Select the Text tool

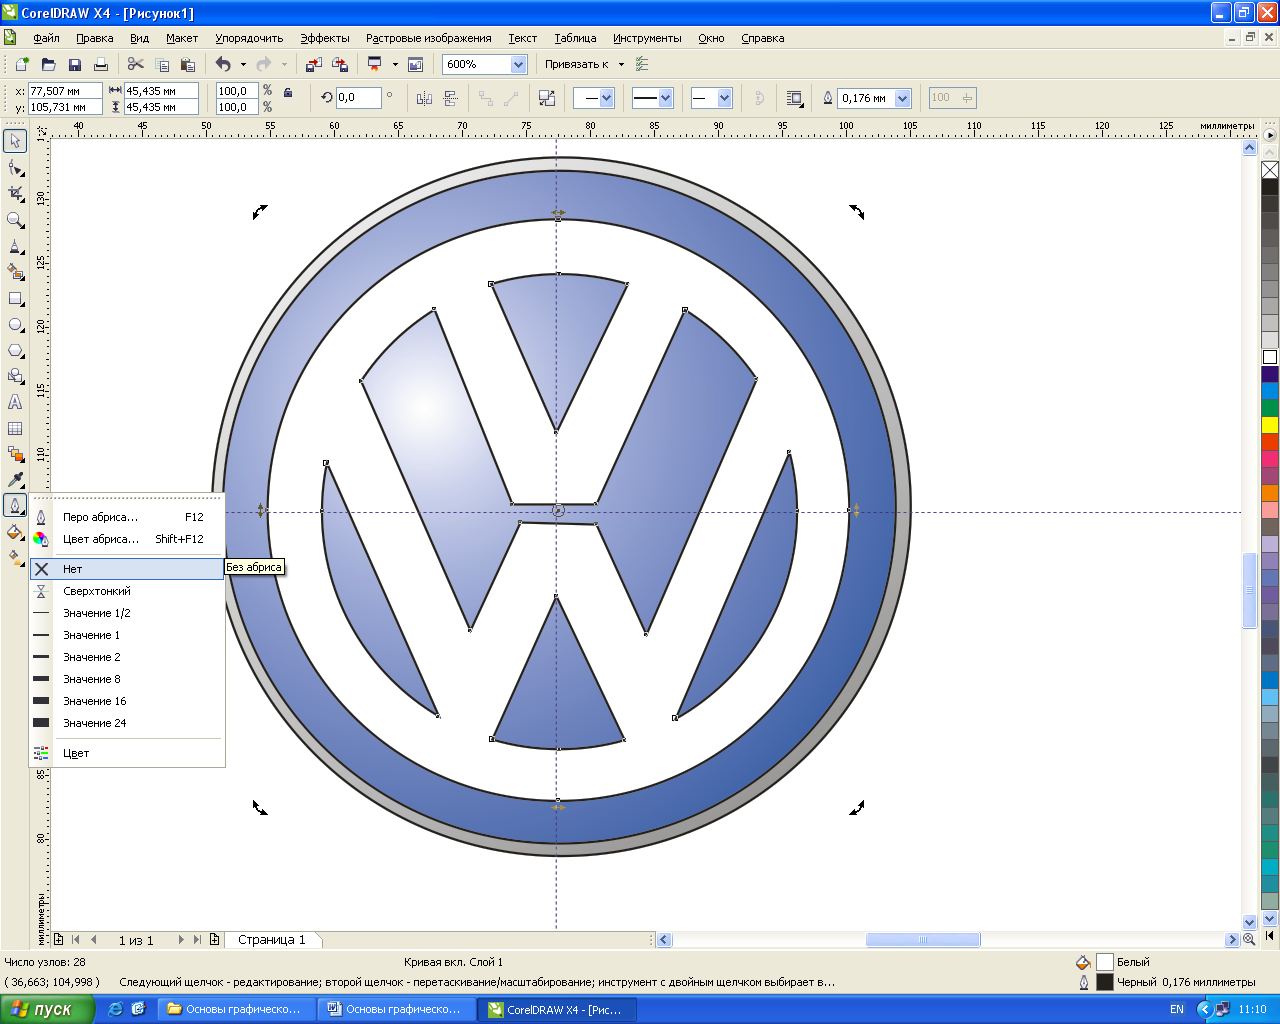(x=15, y=402)
